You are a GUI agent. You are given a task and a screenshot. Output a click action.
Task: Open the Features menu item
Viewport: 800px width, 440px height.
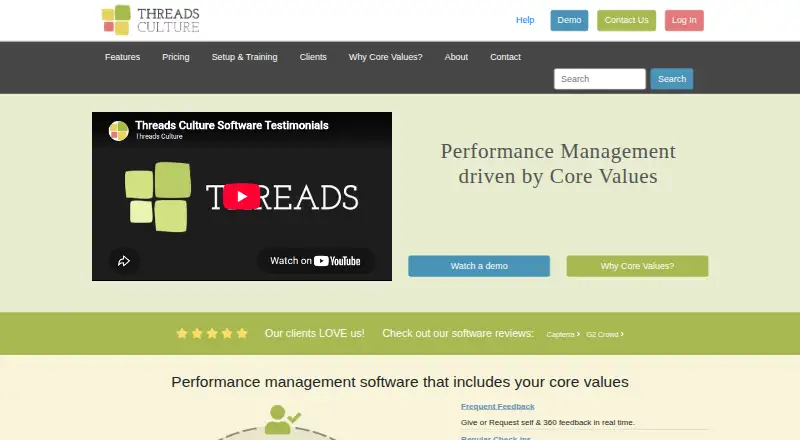pyautogui.click(x=122, y=57)
